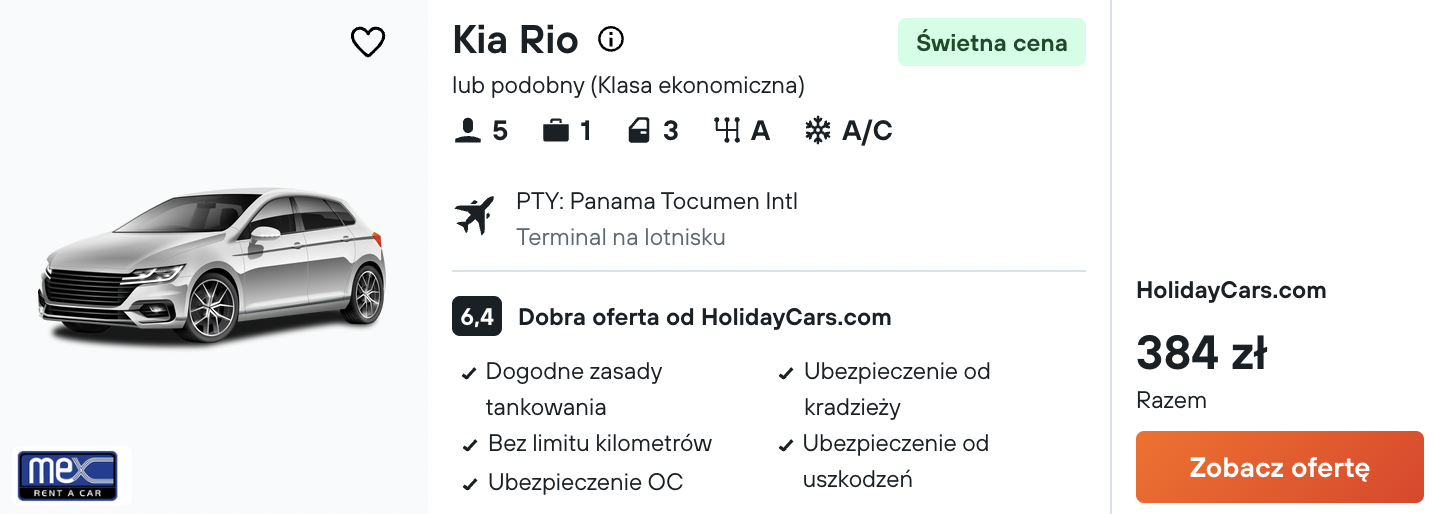This screenshot has height=514, width=1438.
Task: Click the silver car thumbnail image
Action: point(212,264)
